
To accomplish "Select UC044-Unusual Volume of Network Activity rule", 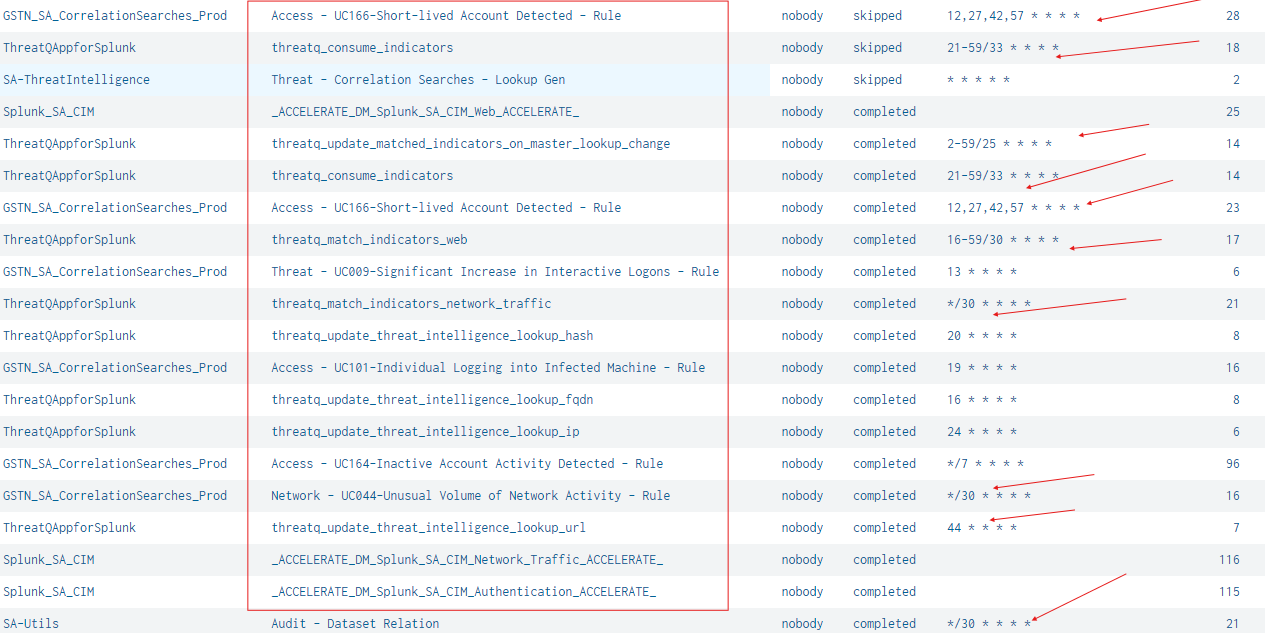I will [x=470, y=496].
